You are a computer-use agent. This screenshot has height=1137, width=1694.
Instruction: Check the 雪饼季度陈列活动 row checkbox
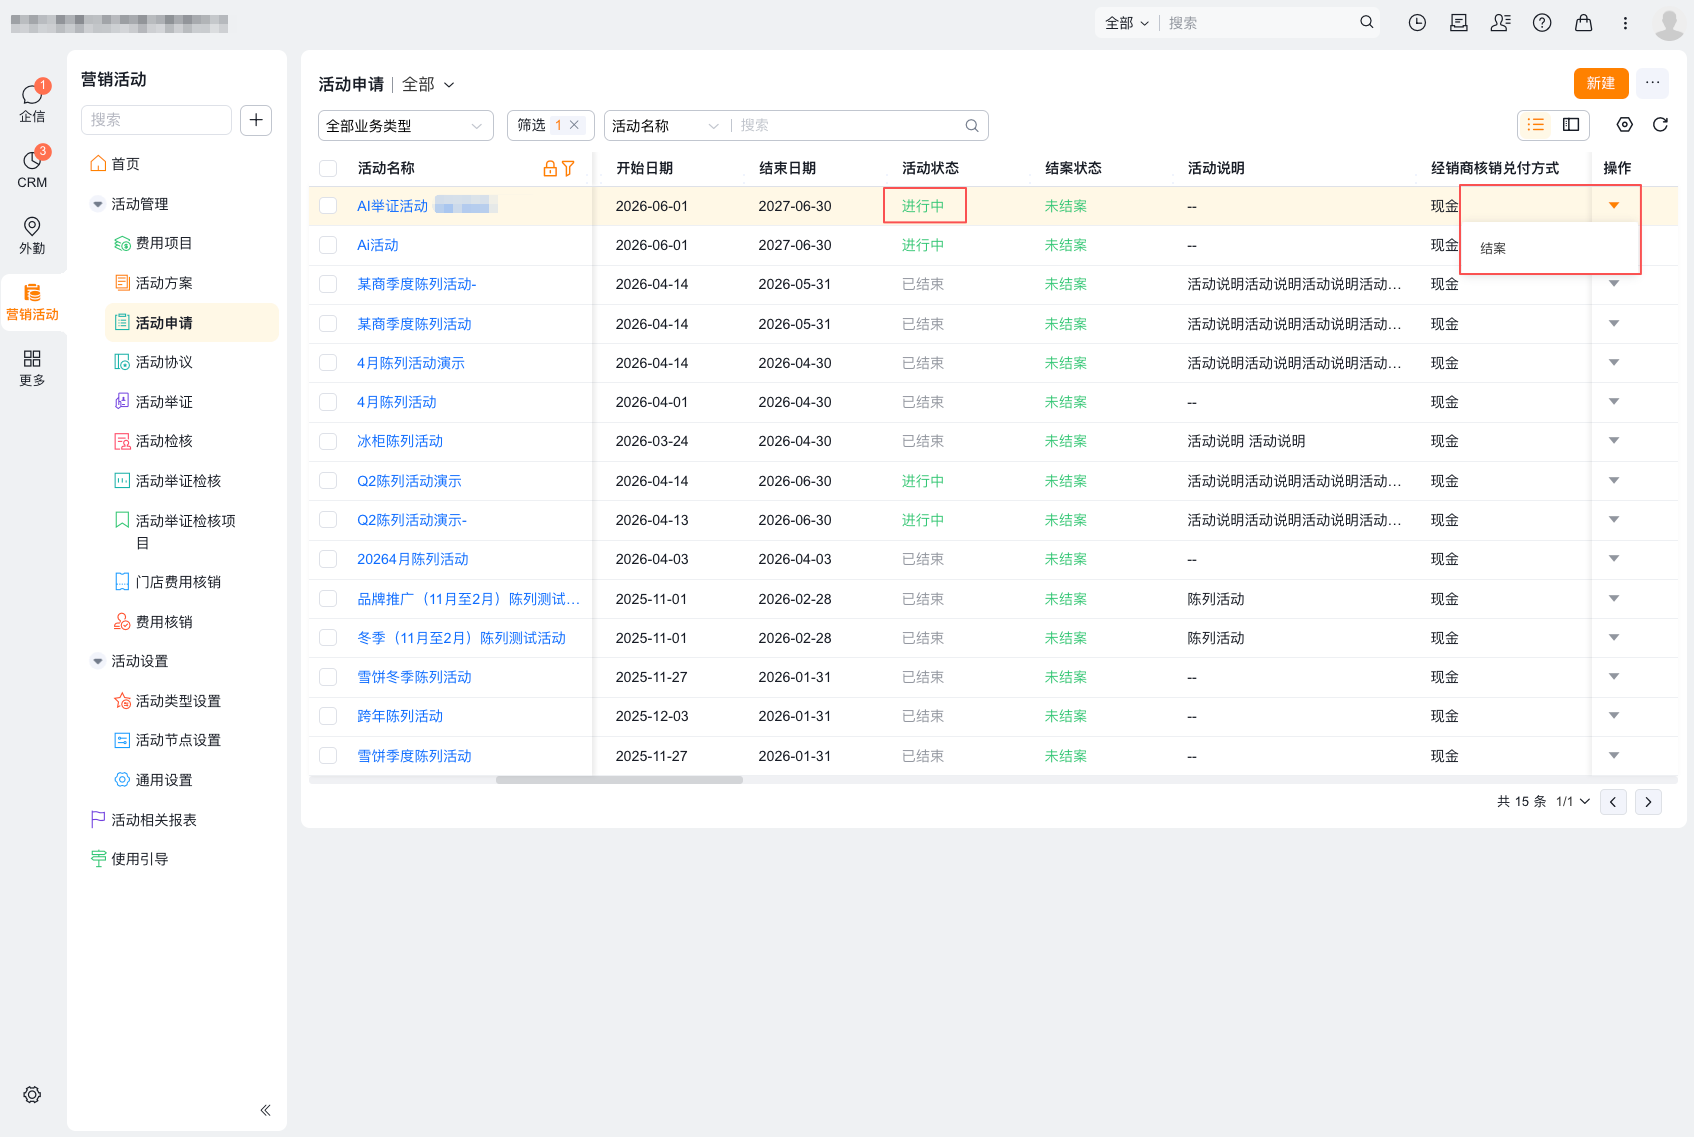click(x=328, y=756)
